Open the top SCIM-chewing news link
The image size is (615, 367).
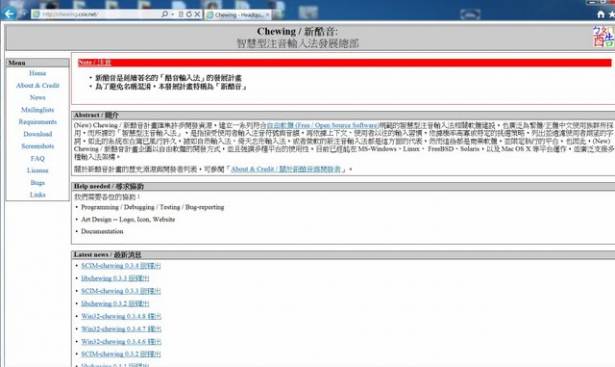coord(121,266)
